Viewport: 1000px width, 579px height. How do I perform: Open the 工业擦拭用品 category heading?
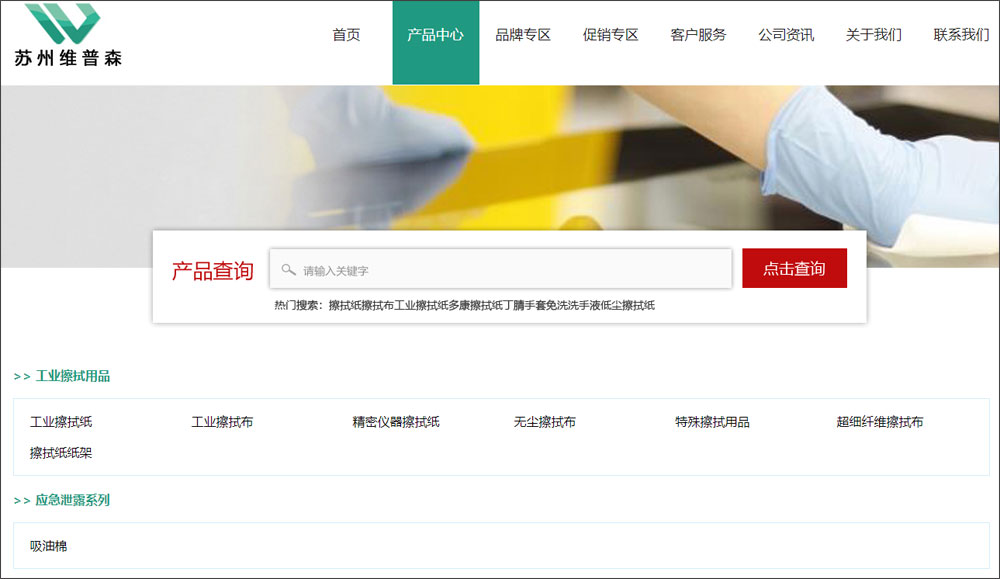pyautogui.click(x=72, y=376)
